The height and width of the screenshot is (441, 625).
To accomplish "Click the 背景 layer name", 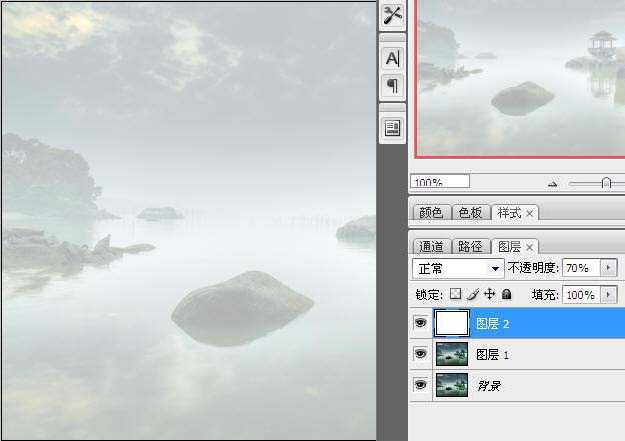I will point(489,386).
